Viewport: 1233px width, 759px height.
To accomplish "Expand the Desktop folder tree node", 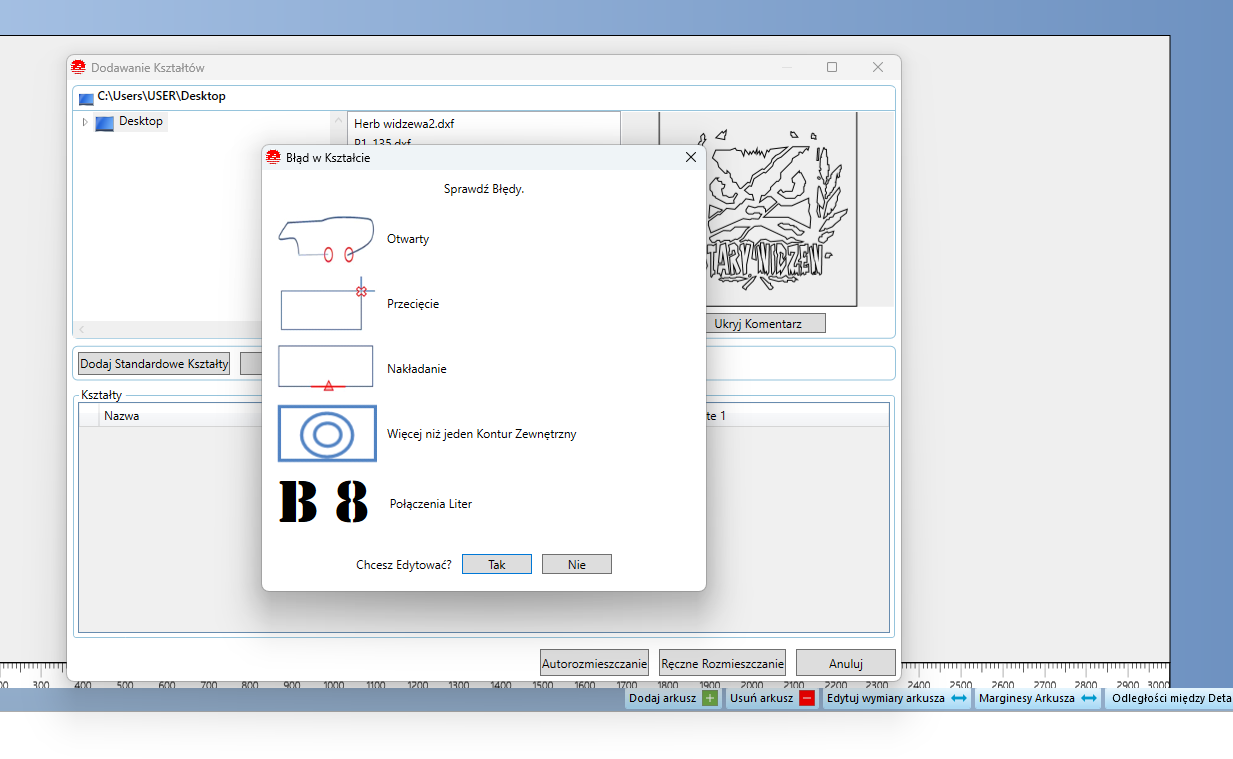I will coord(86,122).
